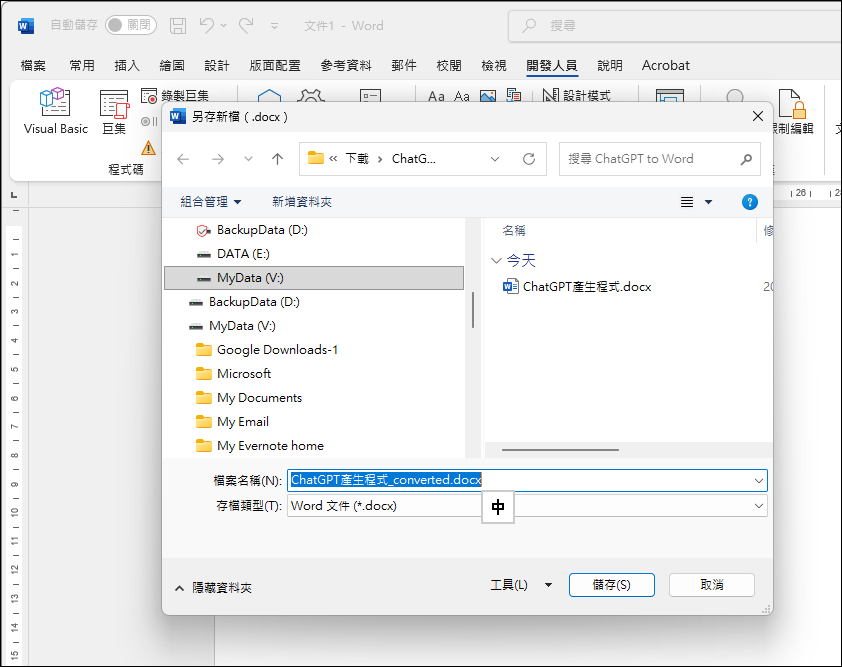Toggle AutoSave (自動儲存) switch
The height and width of the screenshot is (667, 842).
pyautogui.click(x=130, y=25)
